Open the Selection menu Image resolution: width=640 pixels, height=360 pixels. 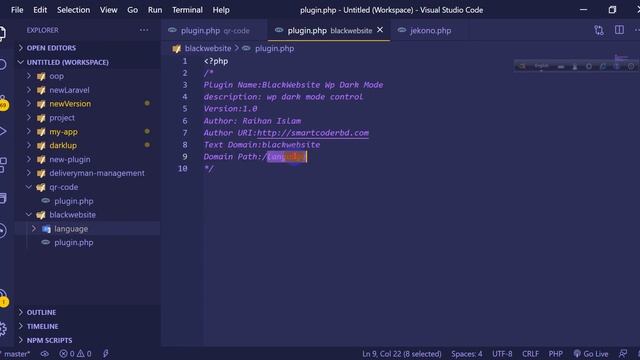[73, 10]
